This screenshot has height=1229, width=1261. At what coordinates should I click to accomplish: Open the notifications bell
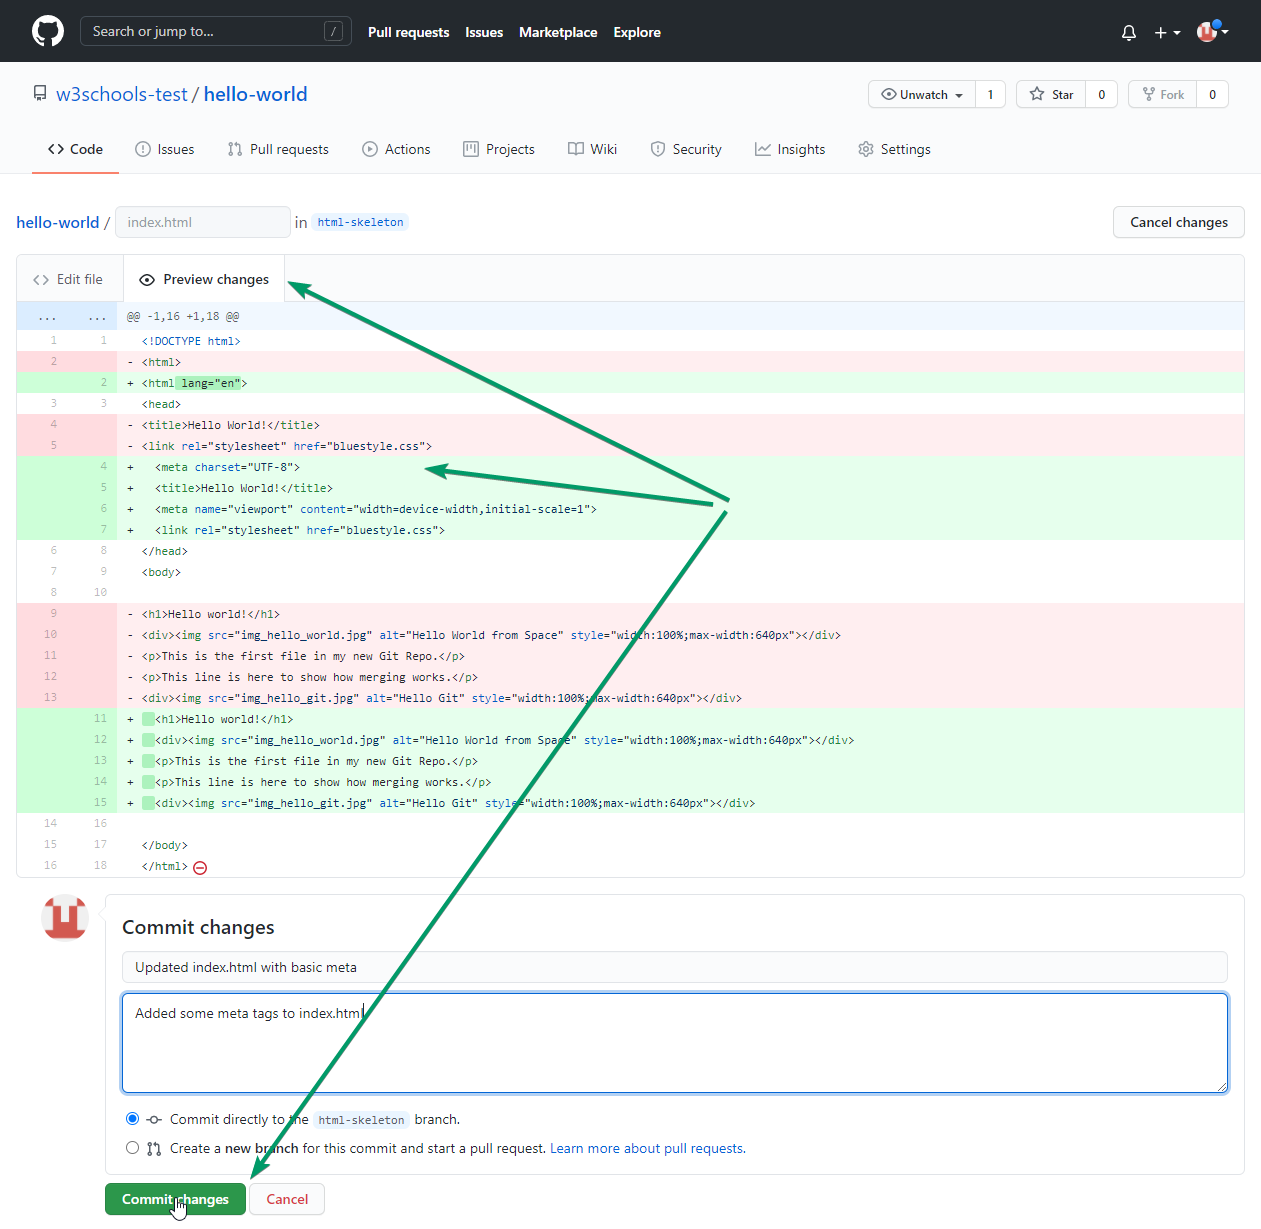pyautogui.click(x=1128, y=33)
